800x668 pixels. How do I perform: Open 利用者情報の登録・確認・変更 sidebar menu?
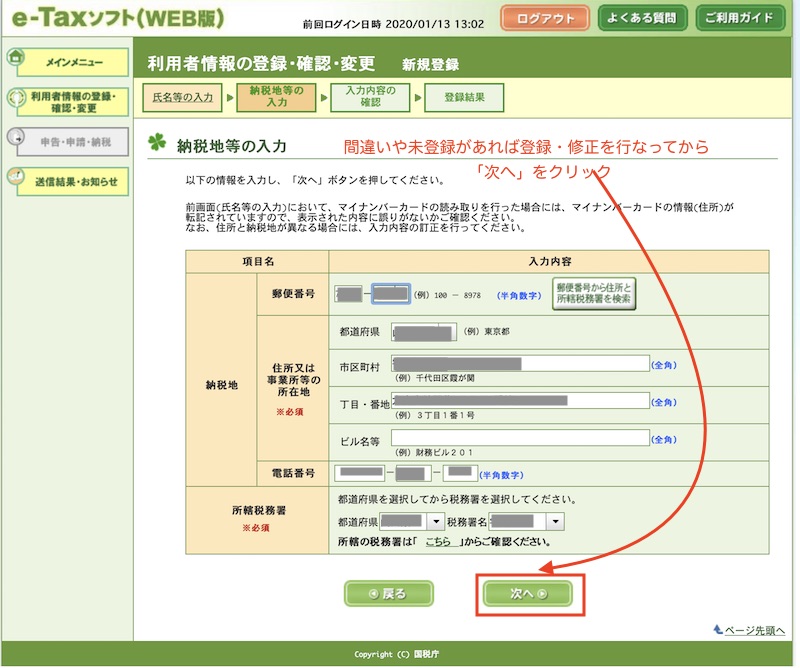click(x=73, y=102)
